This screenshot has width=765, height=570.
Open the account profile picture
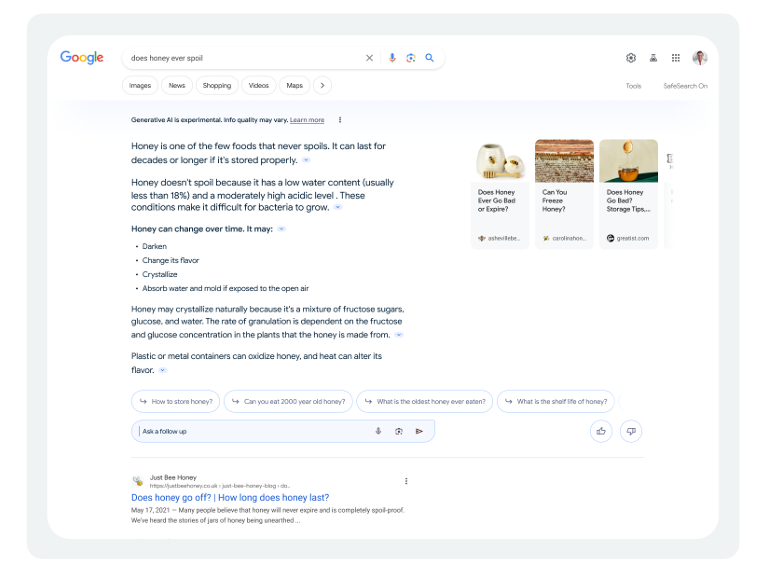click(700, 58)
